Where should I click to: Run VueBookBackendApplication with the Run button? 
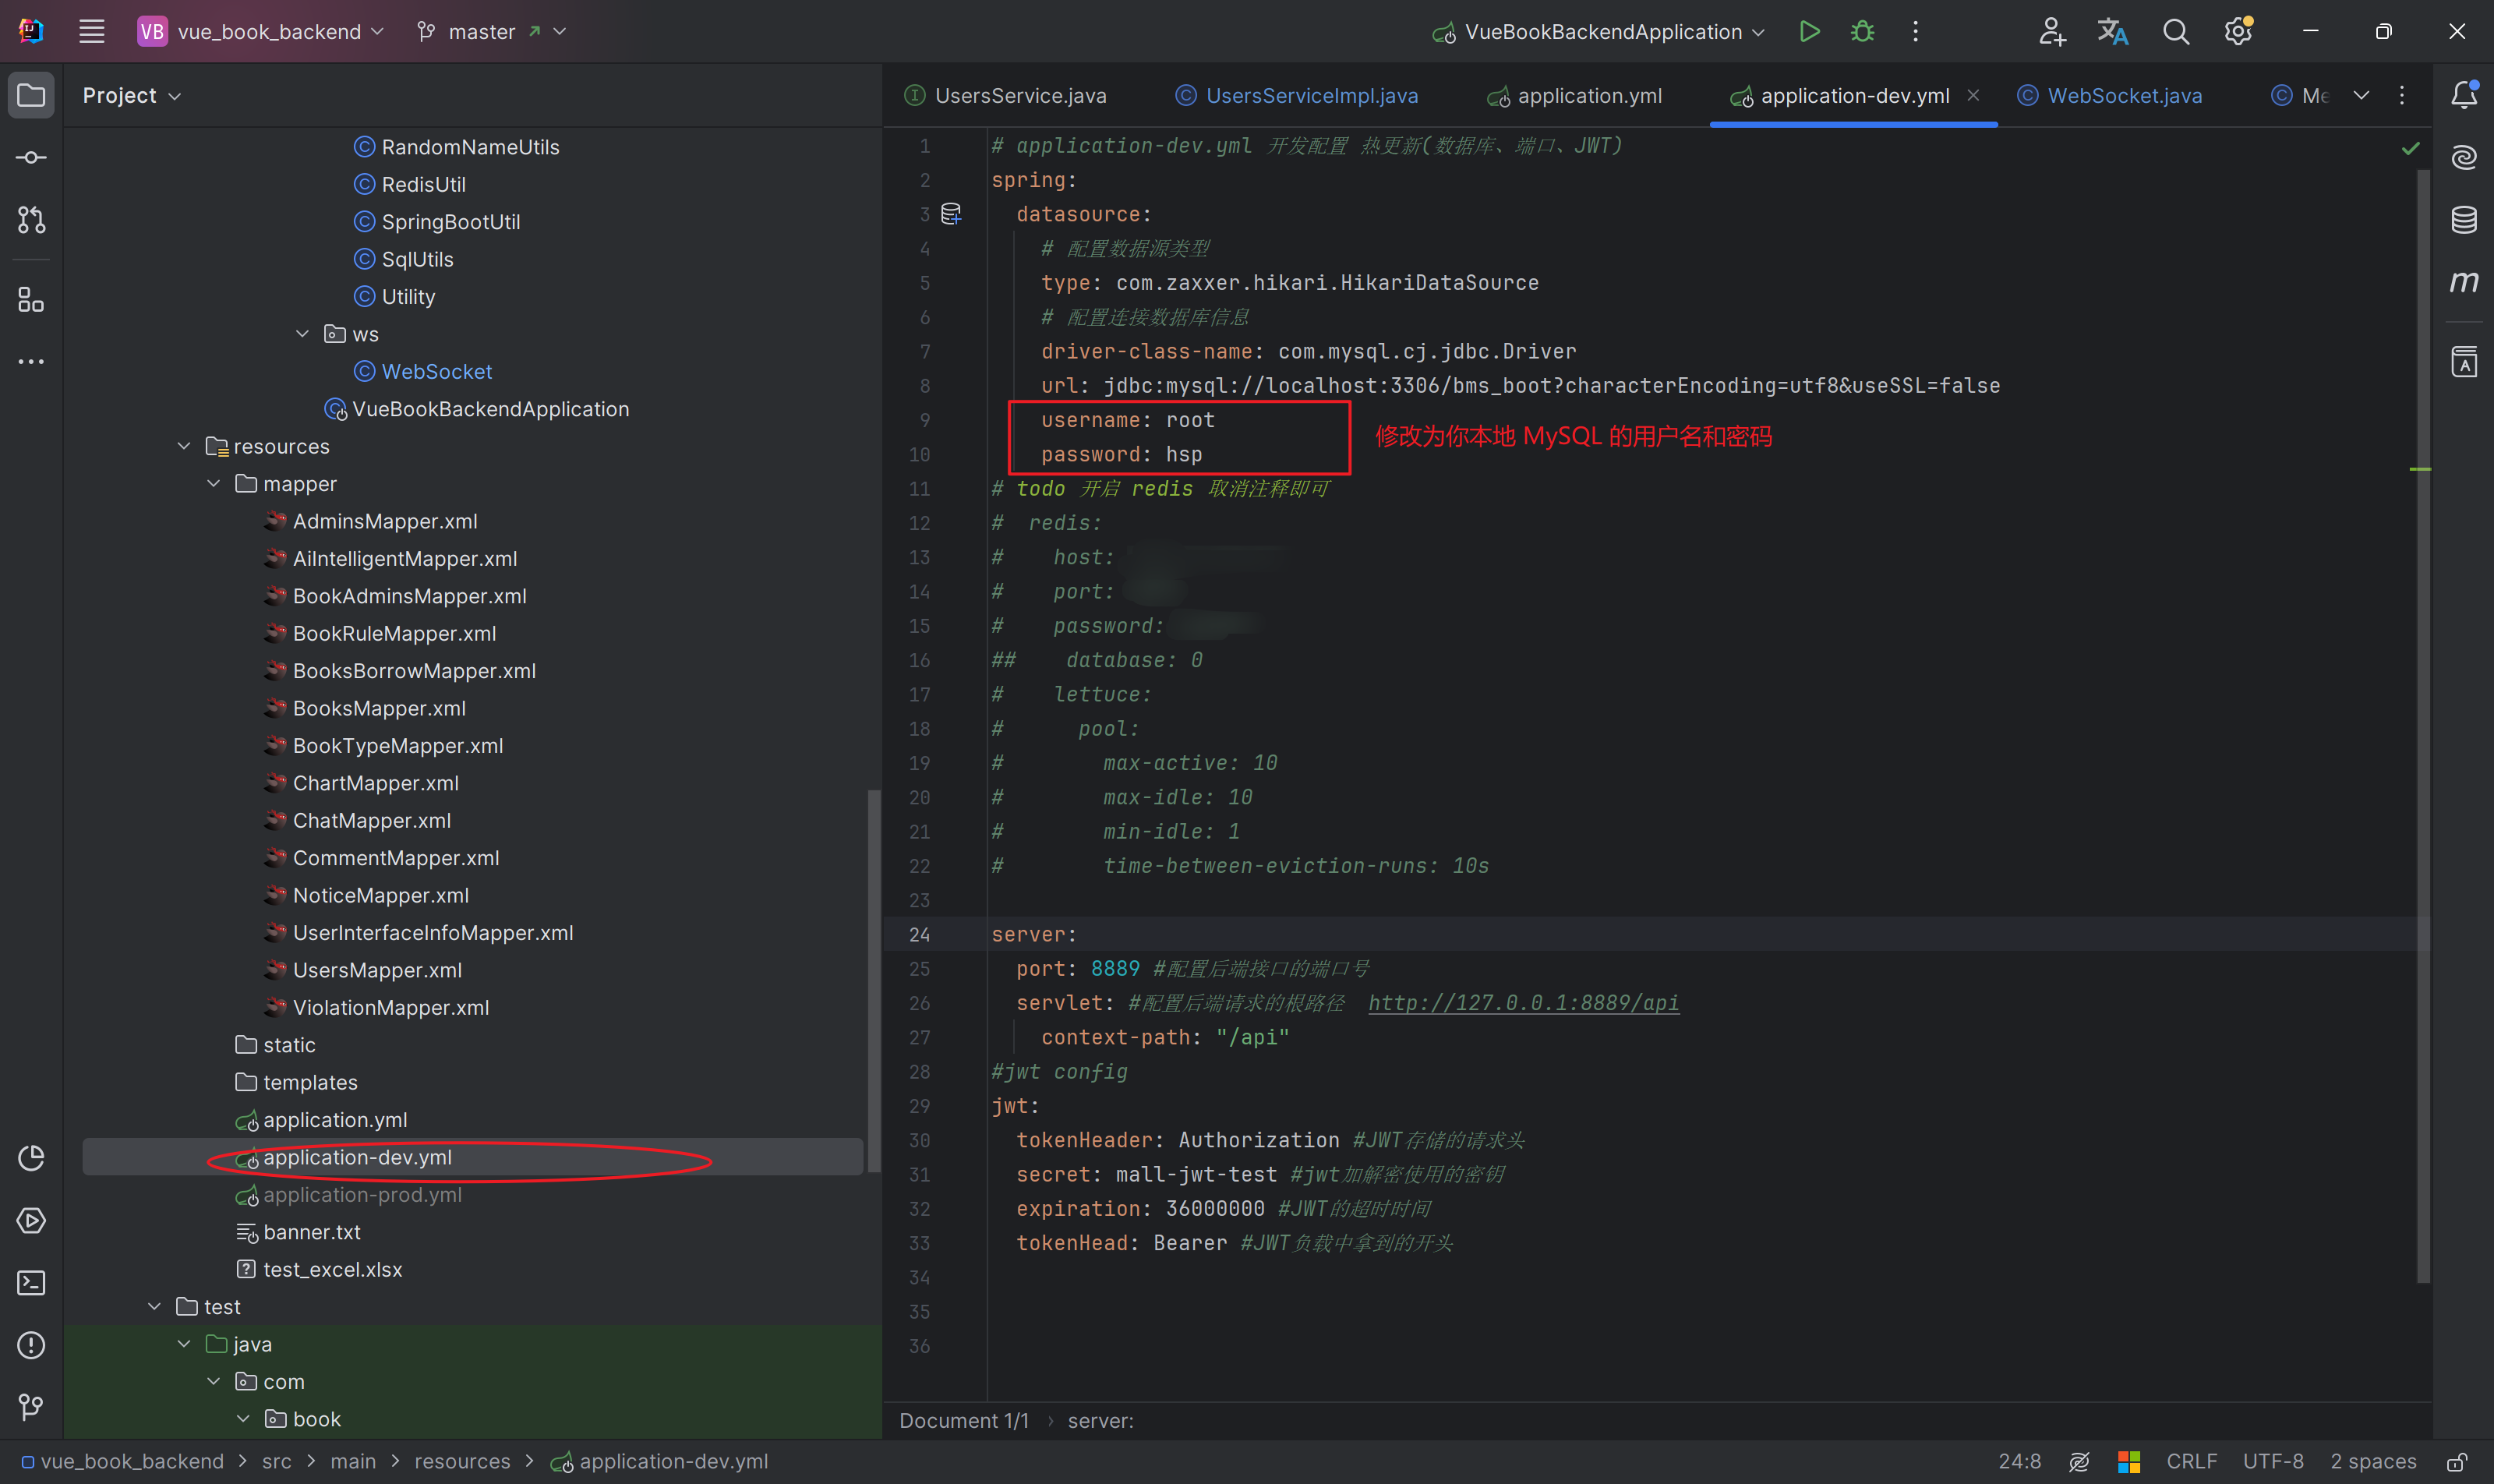point(1808,31)
